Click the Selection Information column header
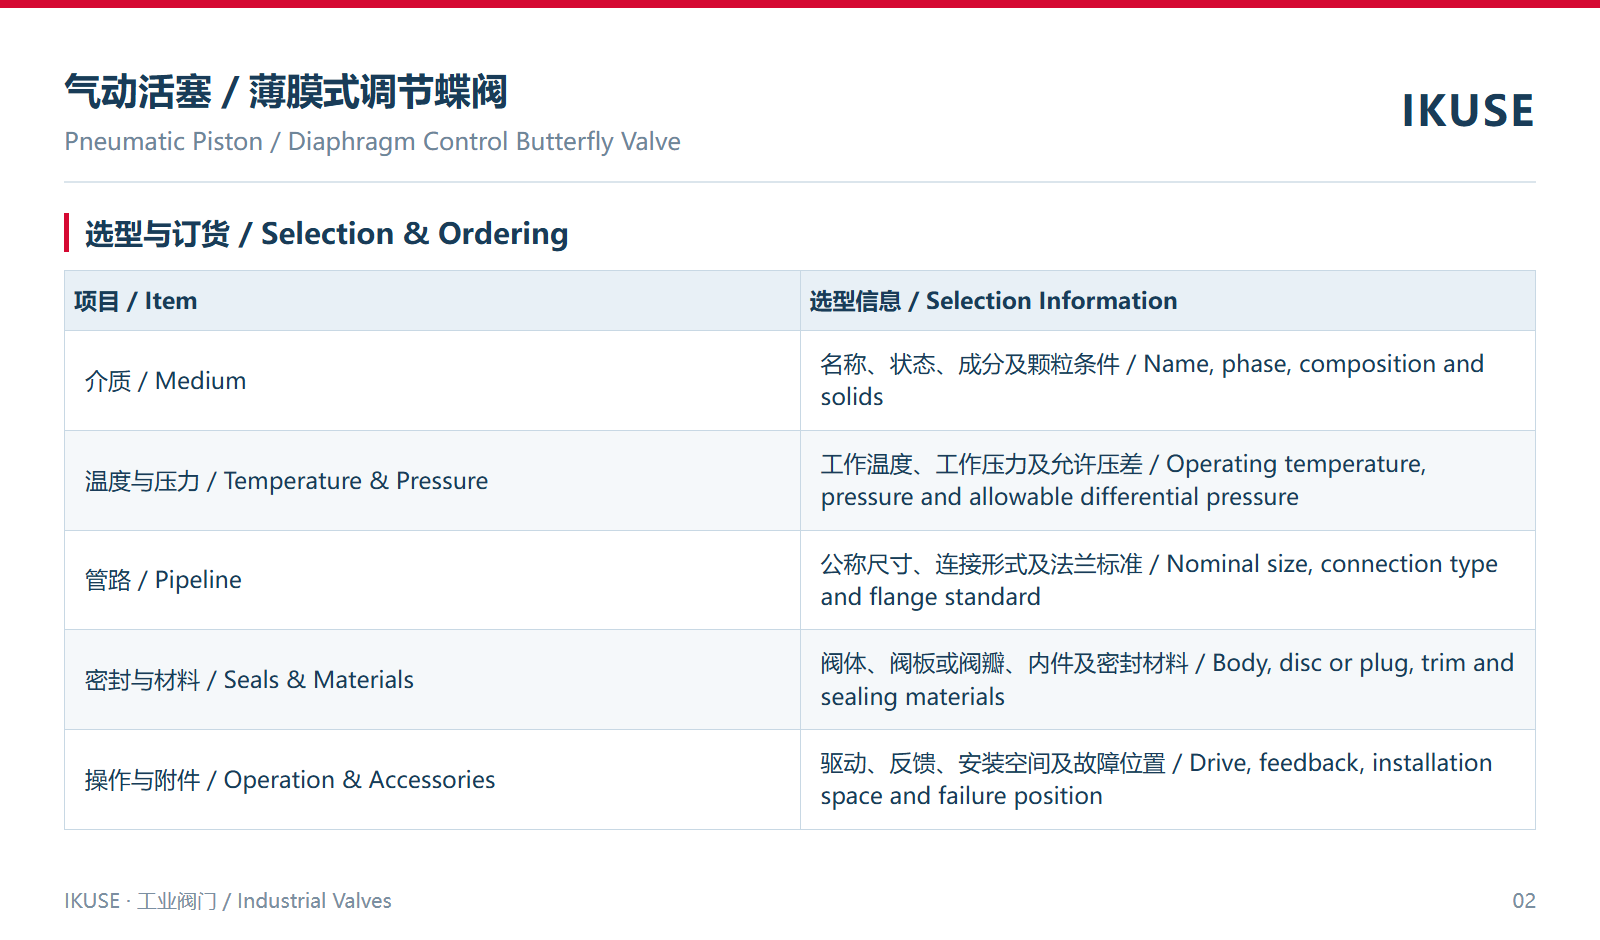Screen dimensions: 1600x940 pos(1168,301)
